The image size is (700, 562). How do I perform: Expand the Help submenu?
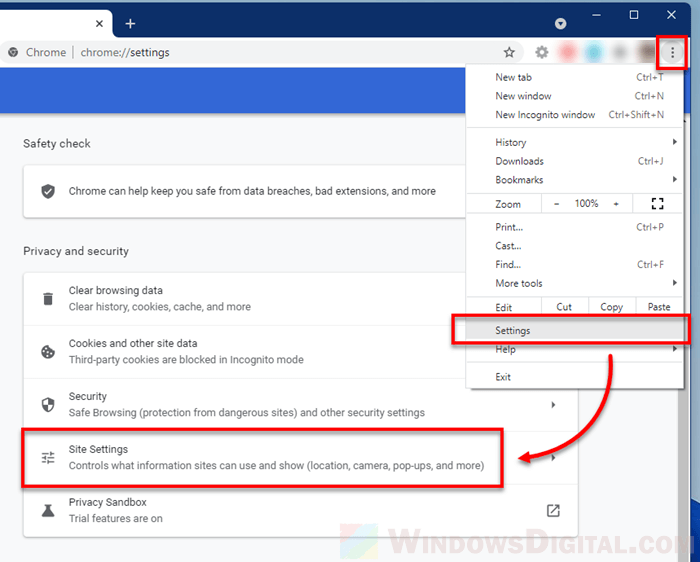click(x=575, y=350)
